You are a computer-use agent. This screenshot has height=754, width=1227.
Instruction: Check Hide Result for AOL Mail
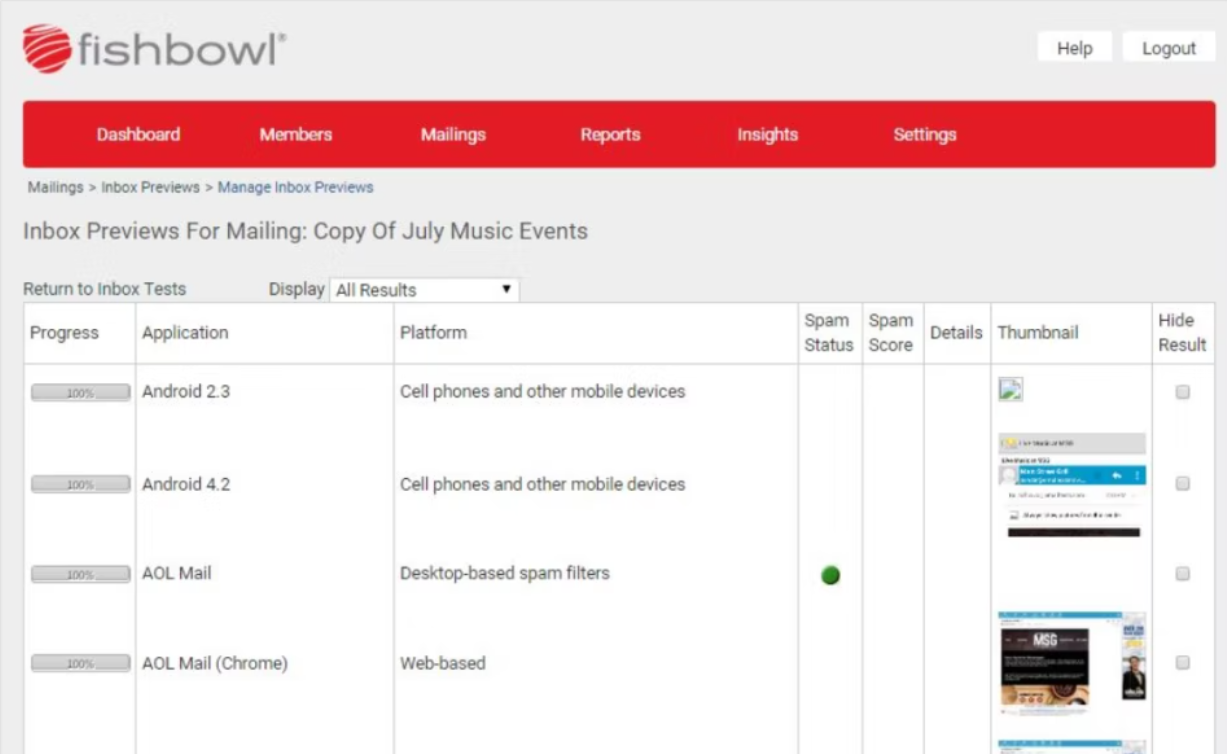point(1182,574)
